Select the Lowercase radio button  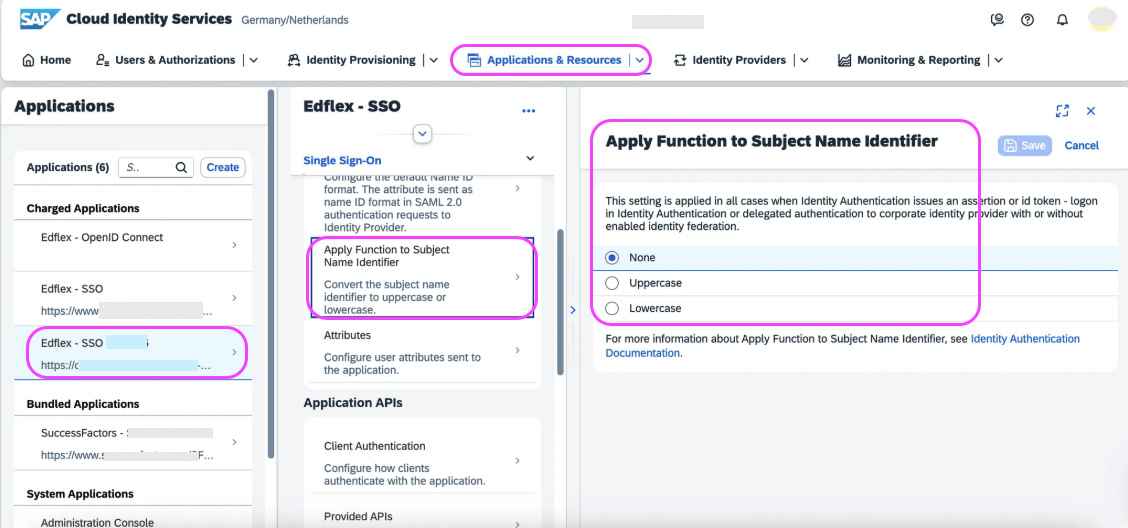point(612,309)
